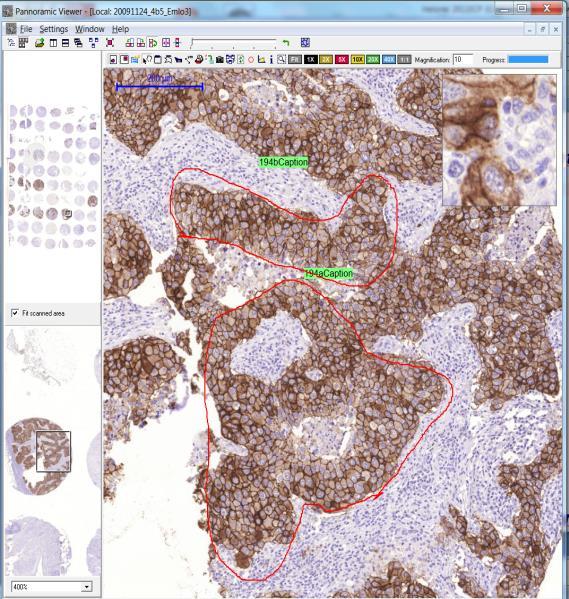Screen dimensions: 569x599
Task: Click the magnifier glass tool icon
Action: 281,59
